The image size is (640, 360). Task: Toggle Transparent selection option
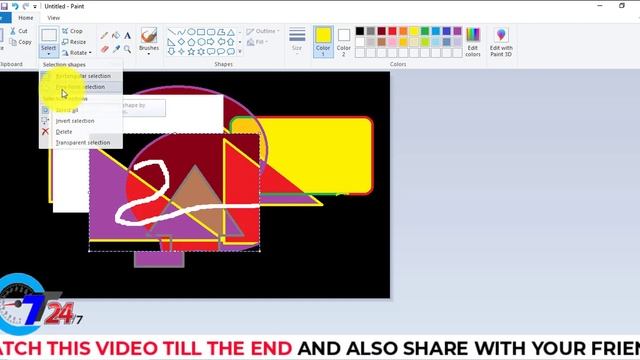pyautogui.click(x=81, y=142)
